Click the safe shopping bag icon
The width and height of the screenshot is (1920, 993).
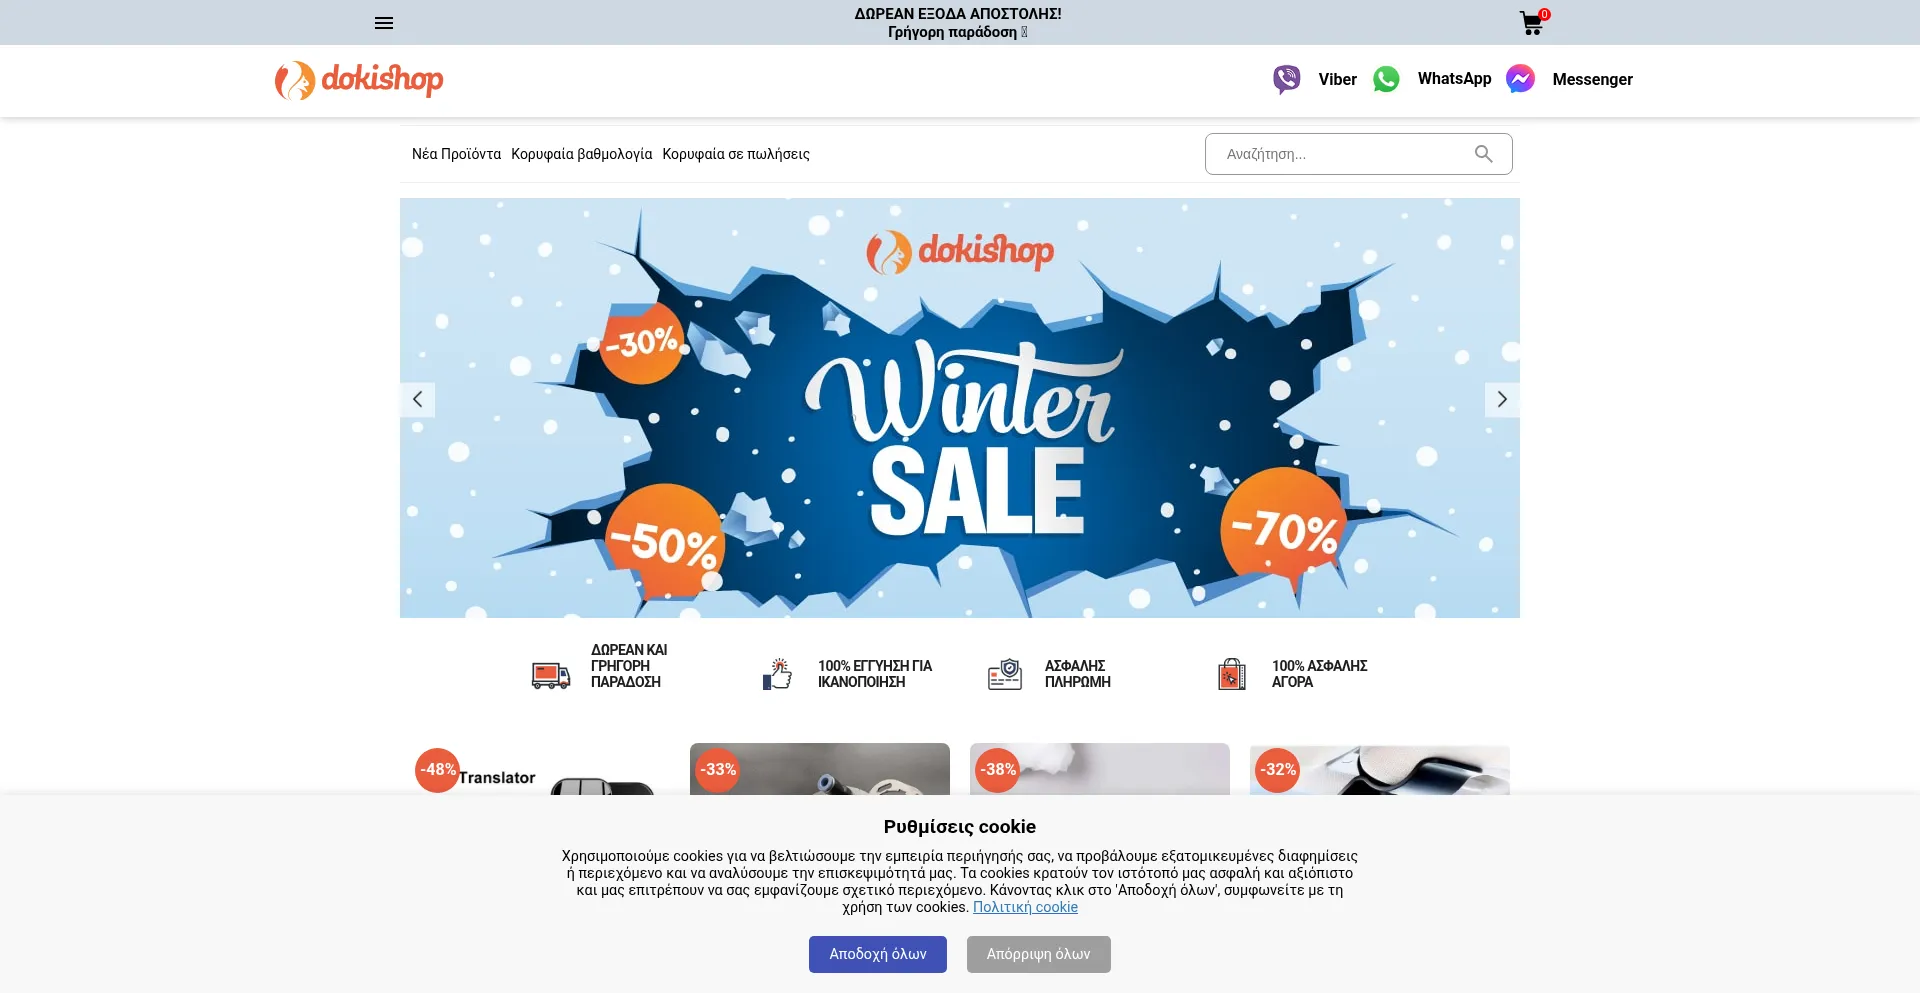(1232, 674)
